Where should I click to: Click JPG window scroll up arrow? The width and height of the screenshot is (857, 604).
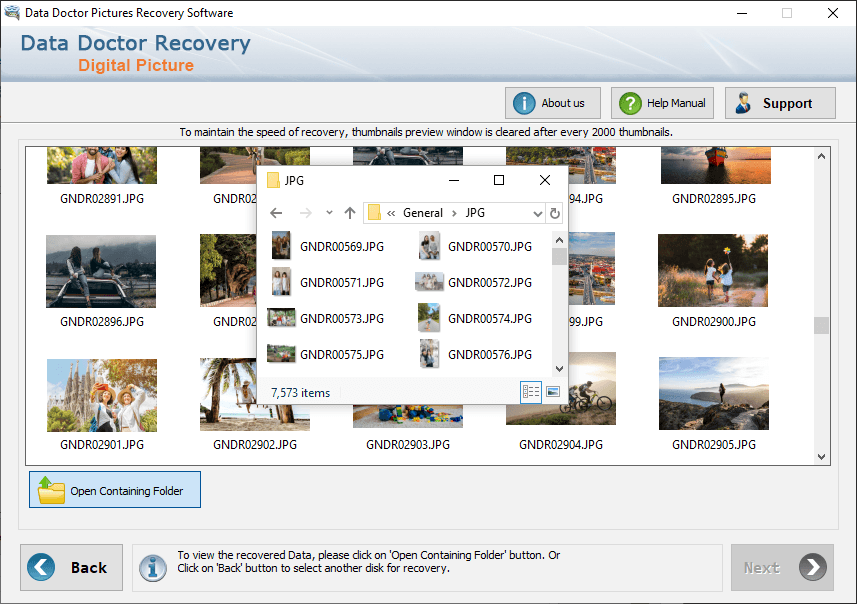[559, 240]
